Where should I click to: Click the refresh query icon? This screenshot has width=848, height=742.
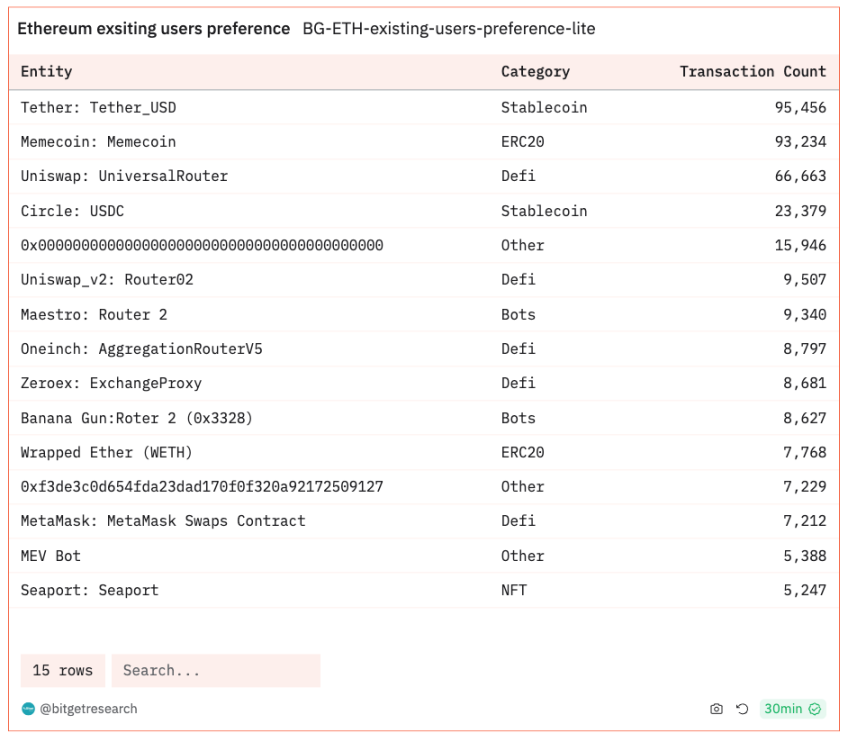click(742, 708)
